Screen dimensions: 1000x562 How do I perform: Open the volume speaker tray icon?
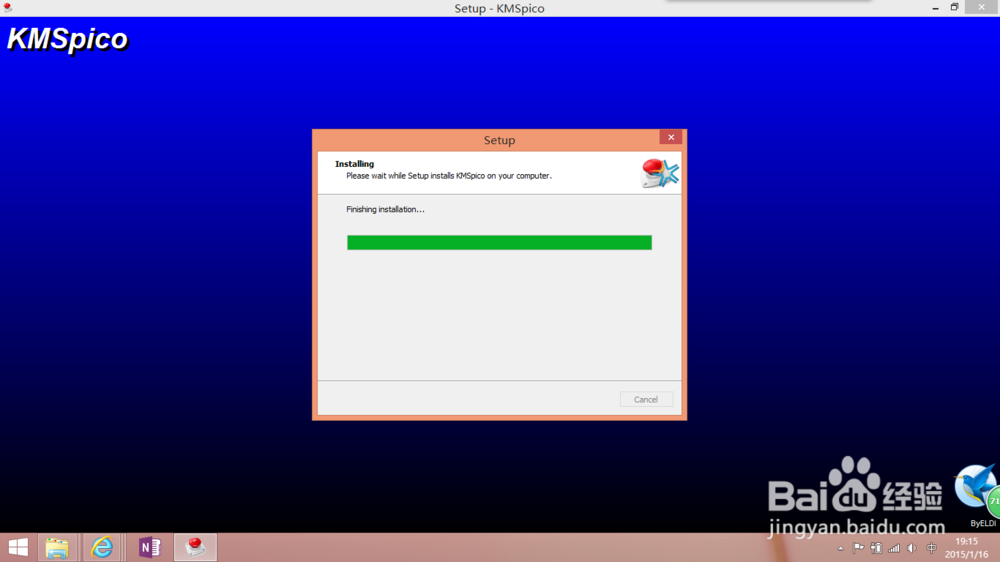912,548
